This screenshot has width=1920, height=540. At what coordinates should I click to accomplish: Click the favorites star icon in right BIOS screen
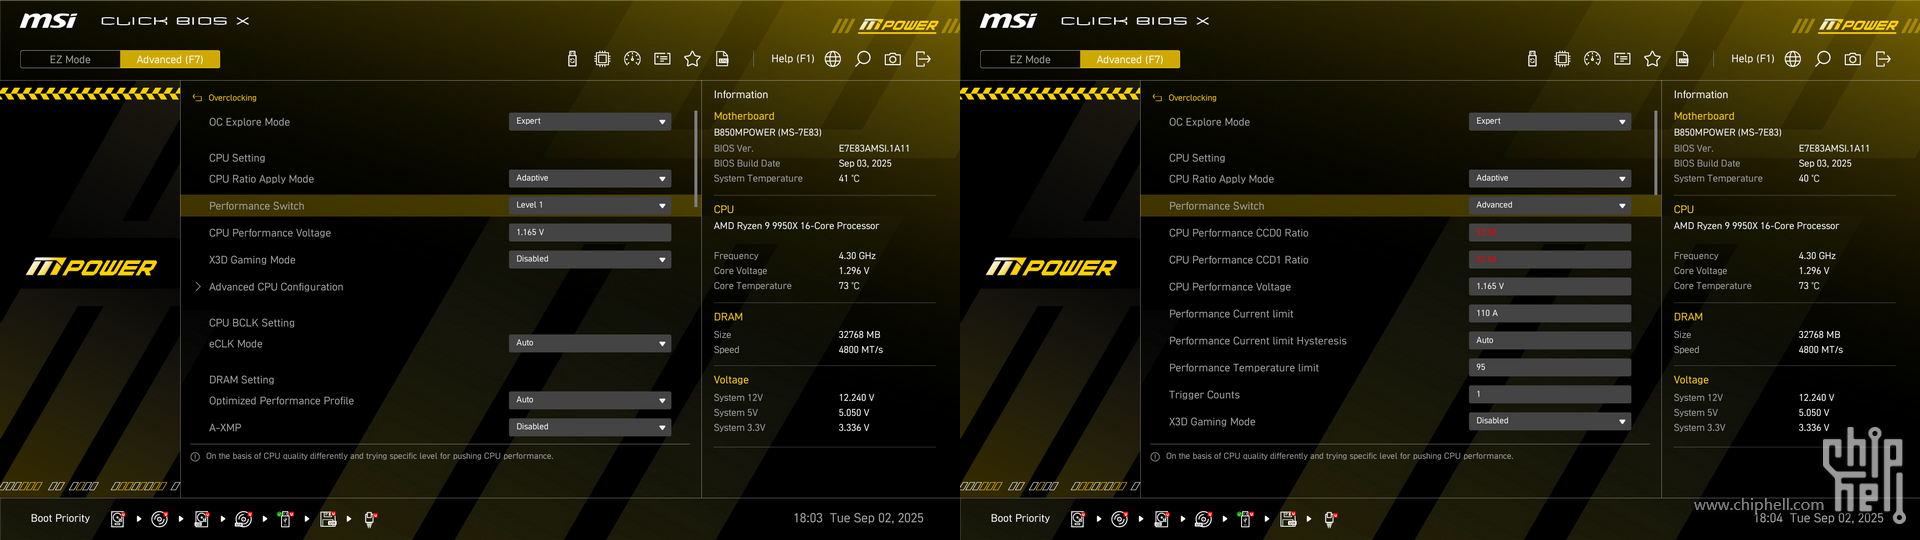(1652, 59)
